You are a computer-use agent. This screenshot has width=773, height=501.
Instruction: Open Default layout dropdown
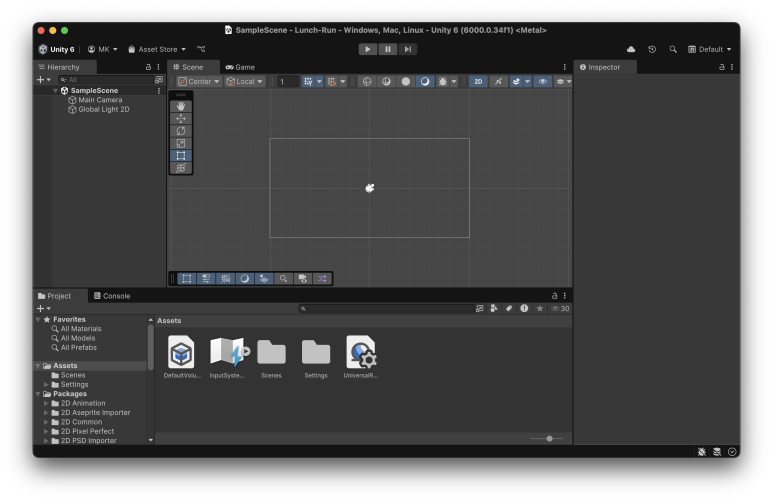[x=709, y=49]
